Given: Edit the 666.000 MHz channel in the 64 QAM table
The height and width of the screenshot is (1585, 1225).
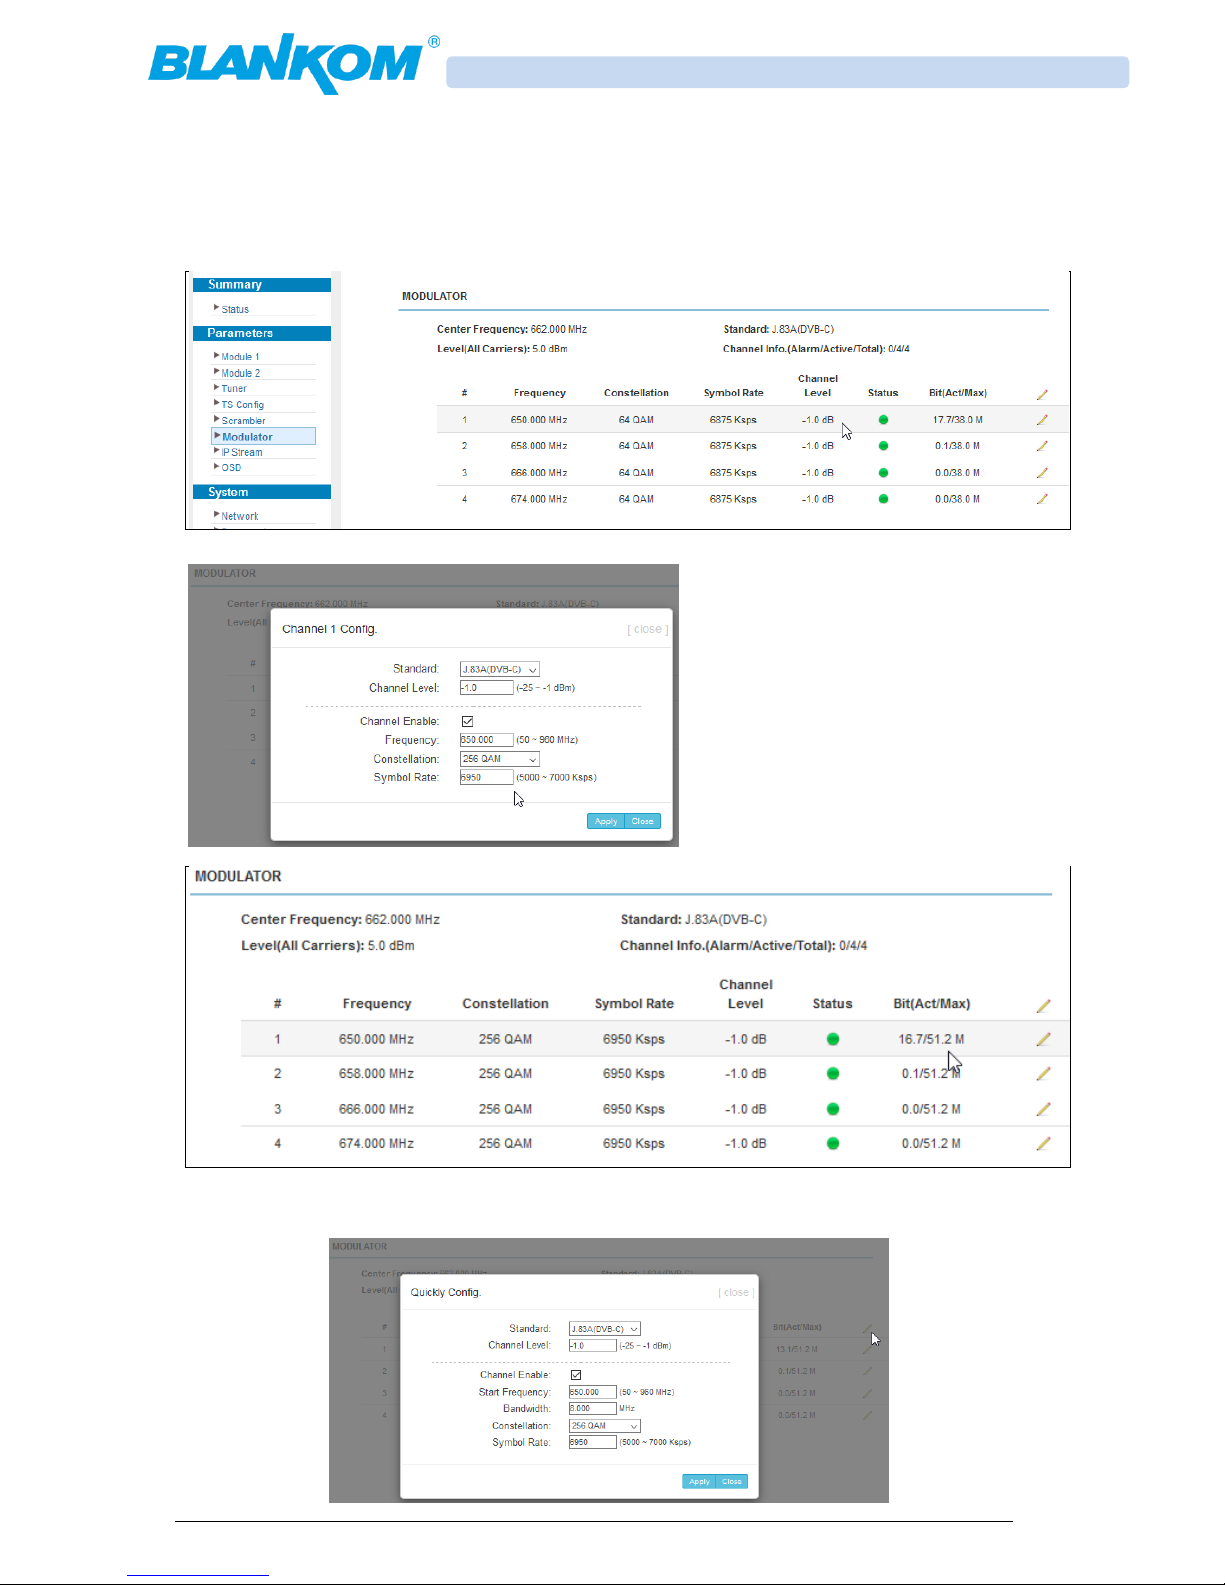Looking at the screenshot, I should click(x=1042, y=473).
